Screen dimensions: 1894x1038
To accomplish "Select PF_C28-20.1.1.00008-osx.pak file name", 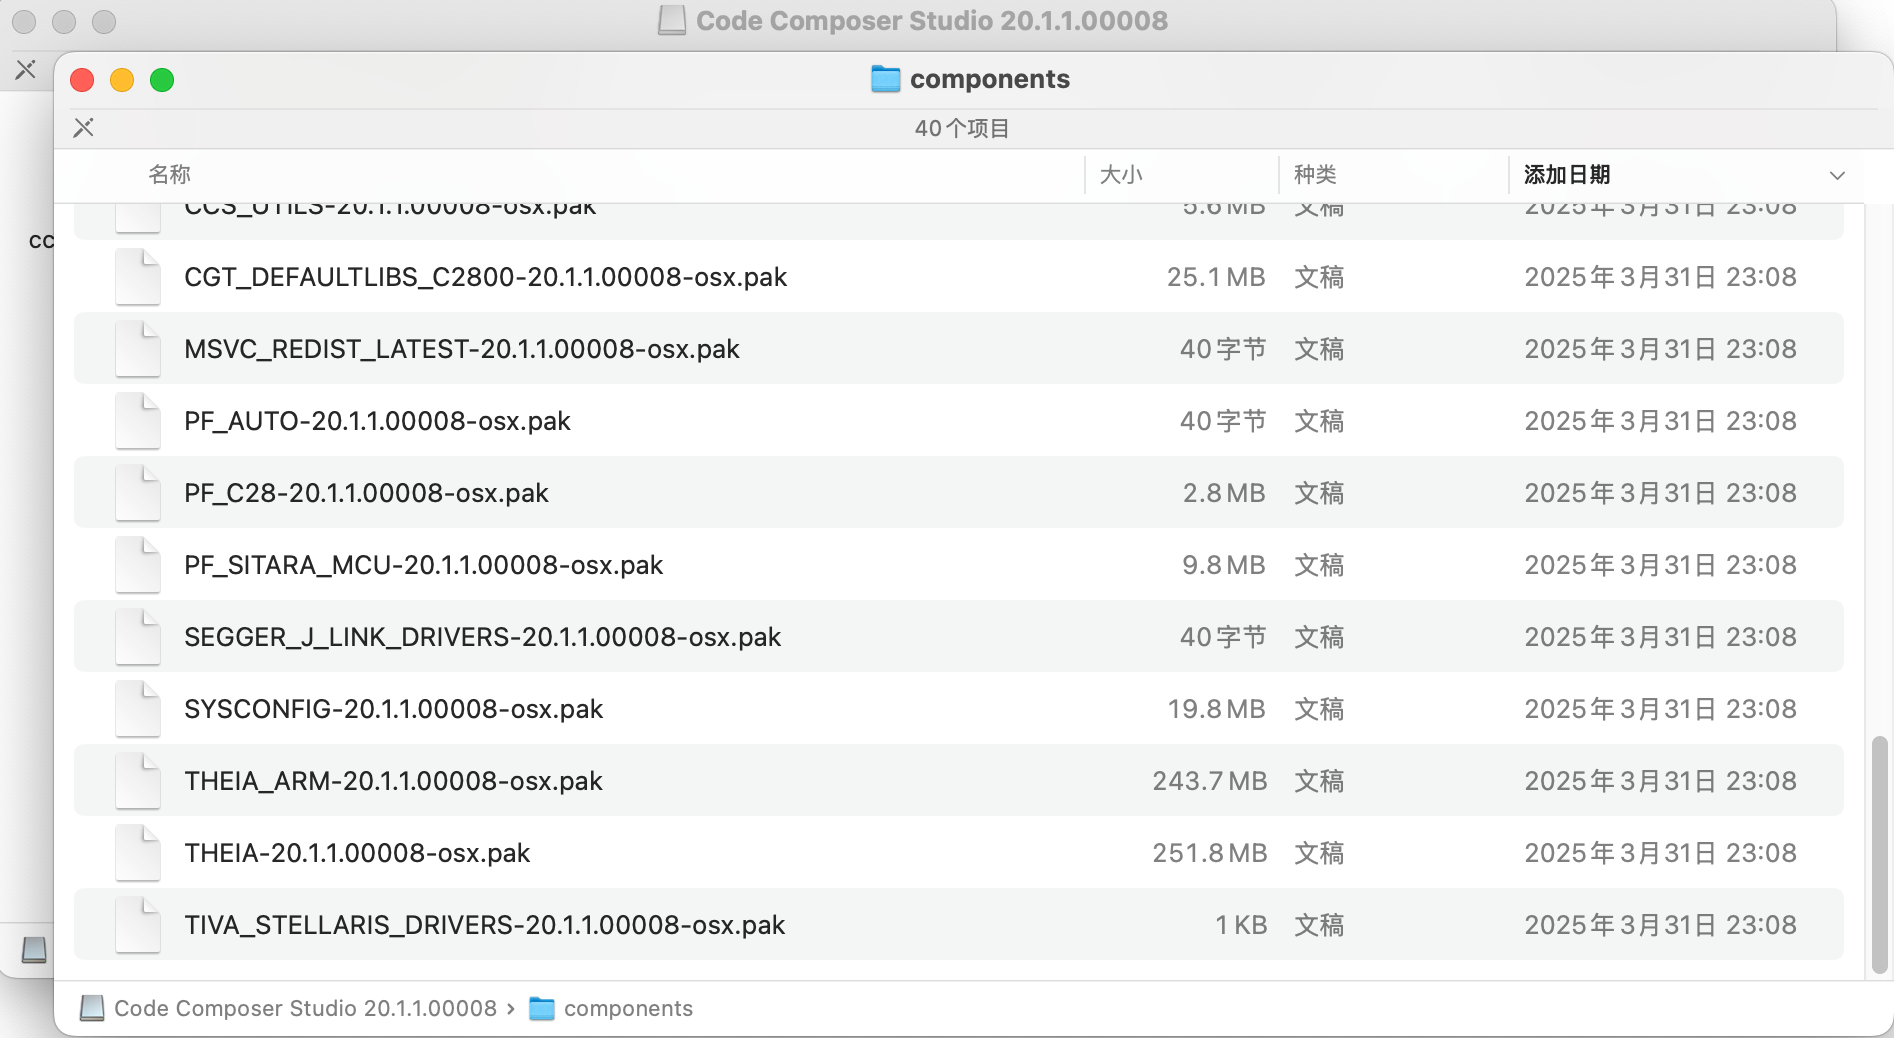I will [366, 493].
